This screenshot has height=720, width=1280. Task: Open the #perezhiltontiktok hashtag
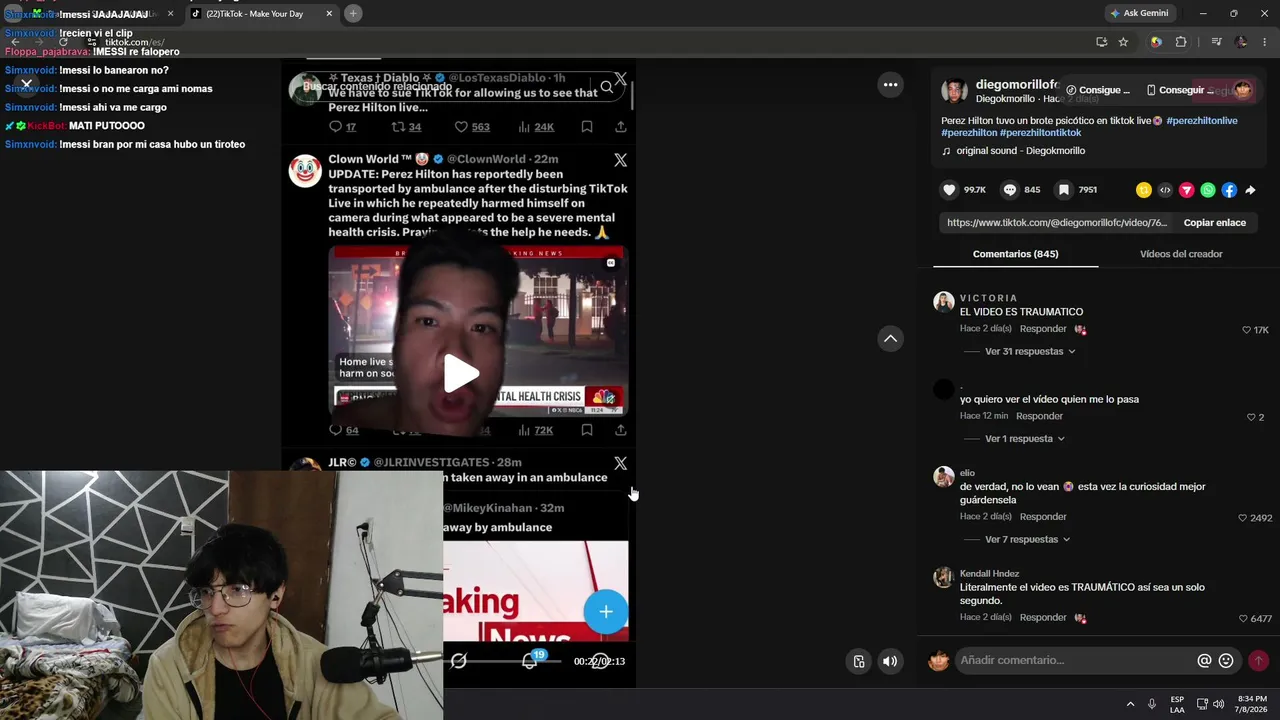click(1040, 133)
